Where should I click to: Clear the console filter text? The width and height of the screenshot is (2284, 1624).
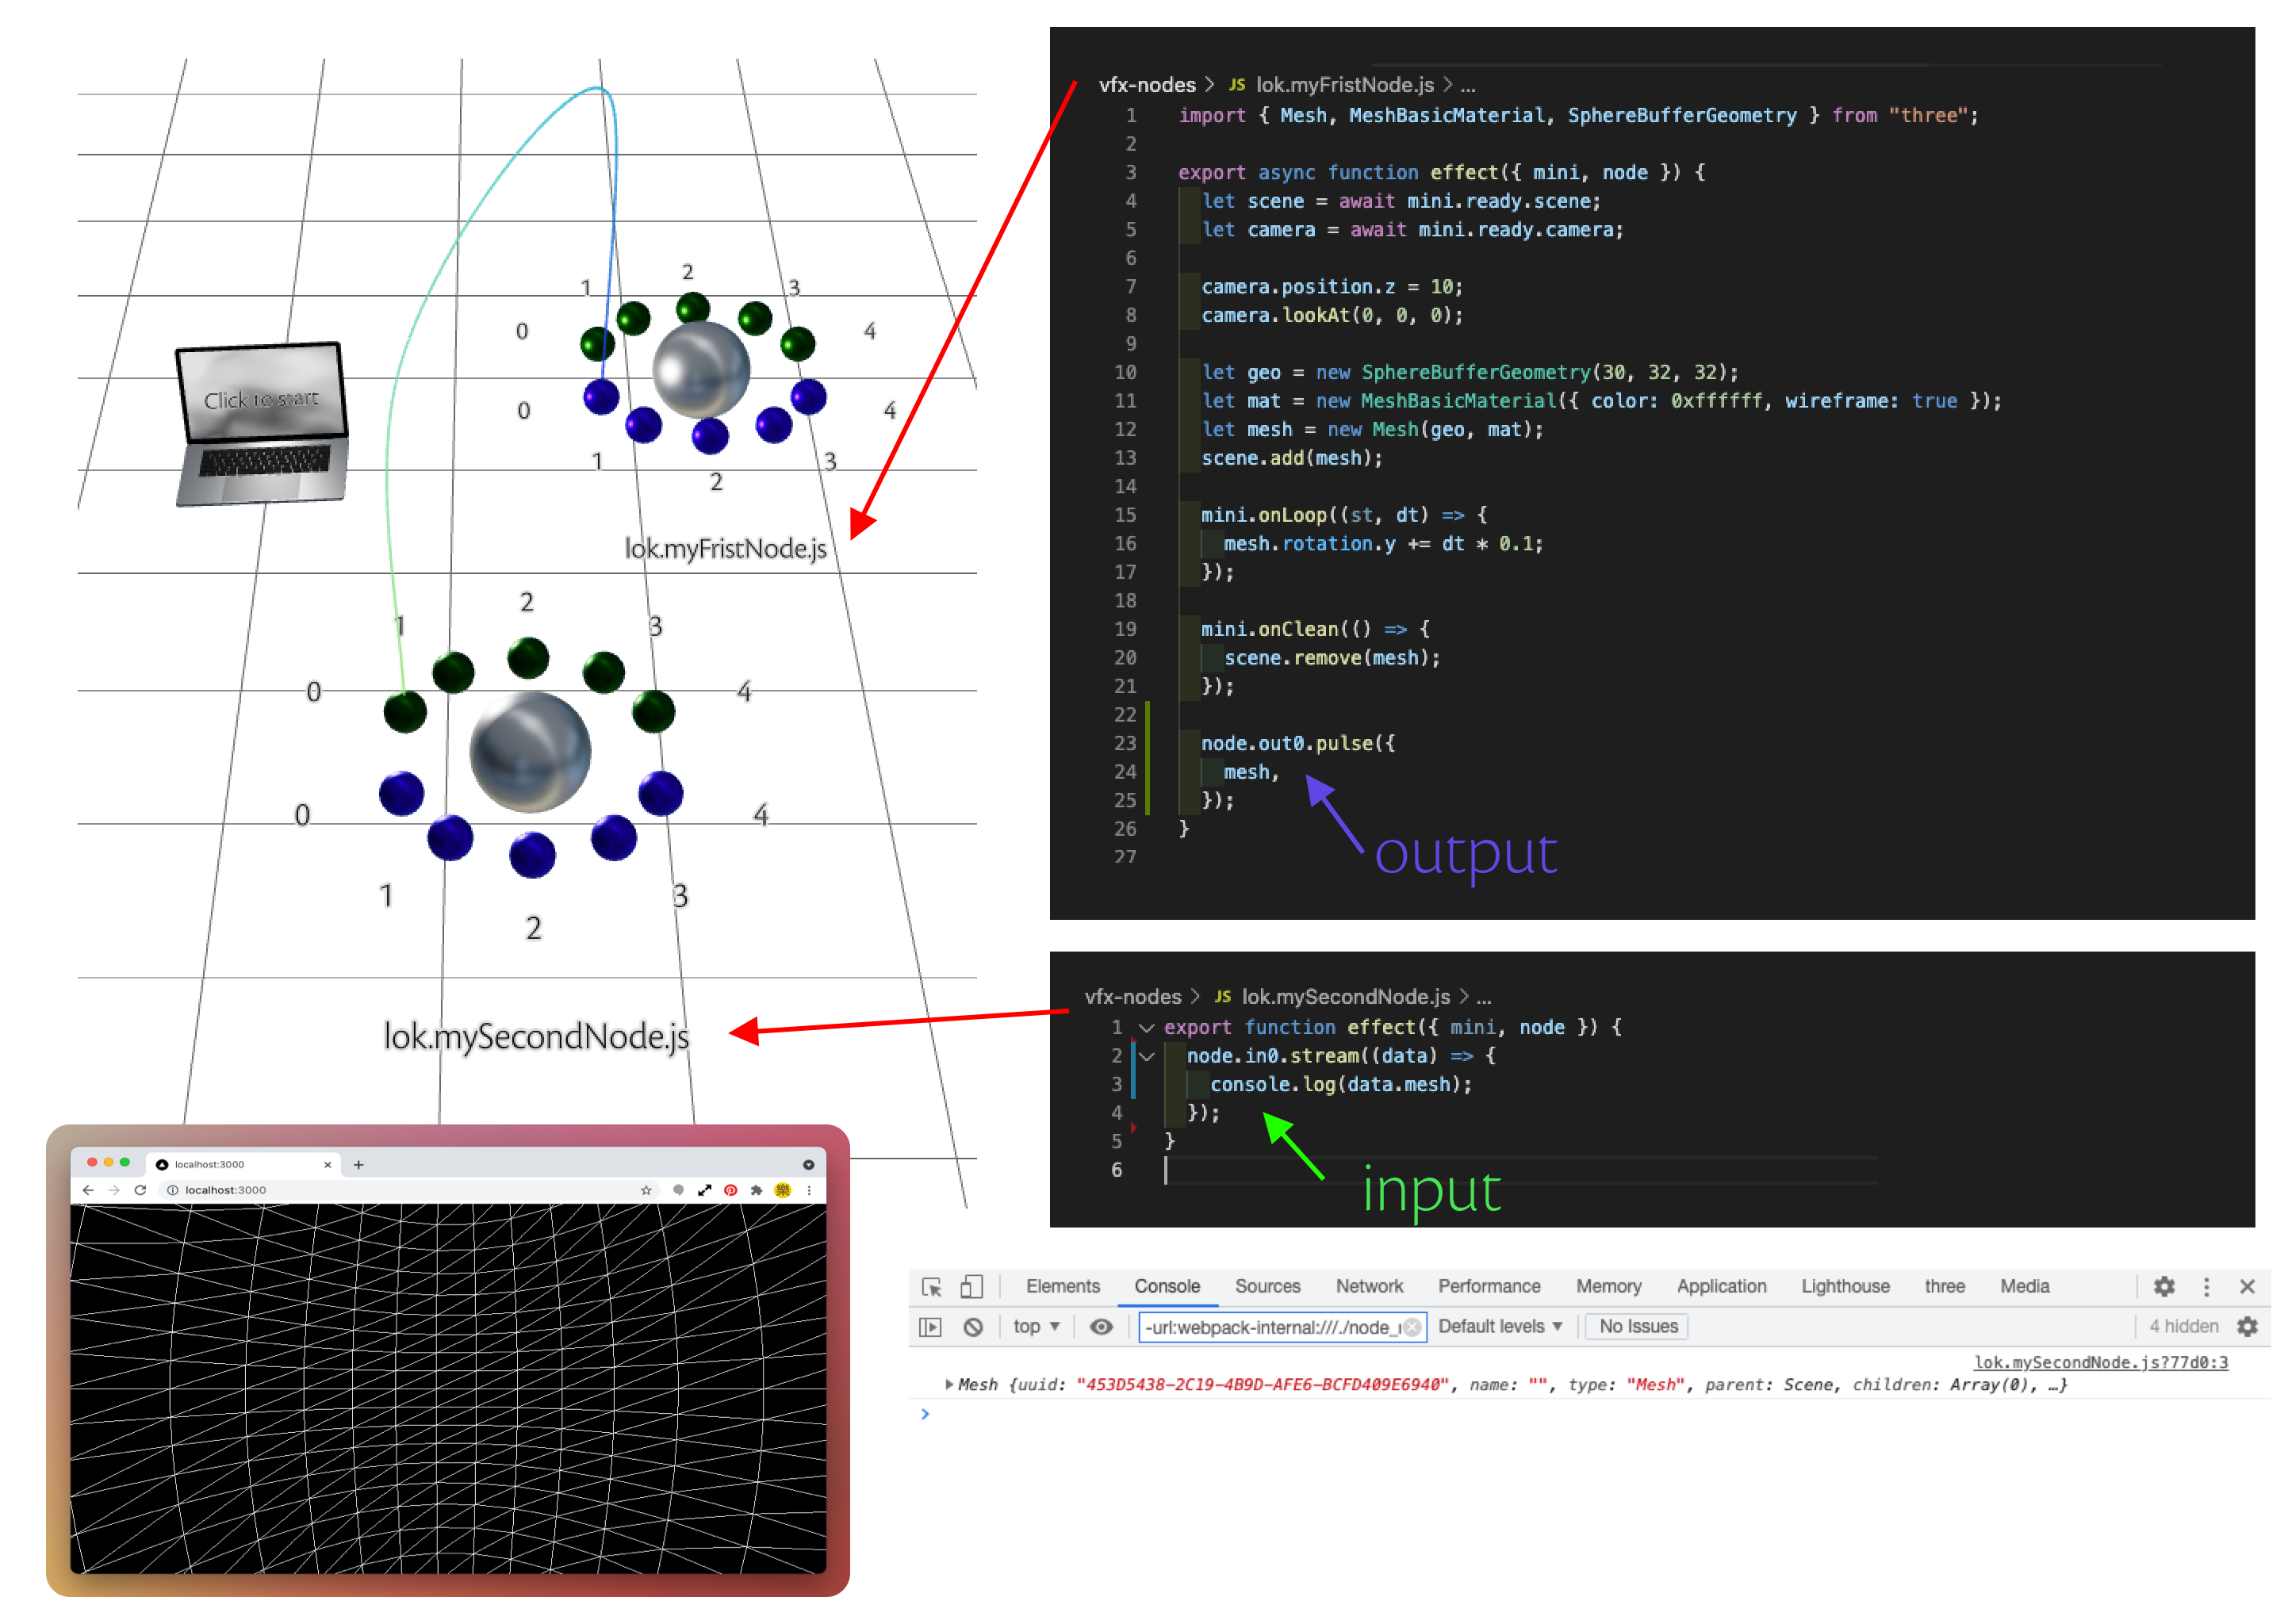tap(1412, 1327)
